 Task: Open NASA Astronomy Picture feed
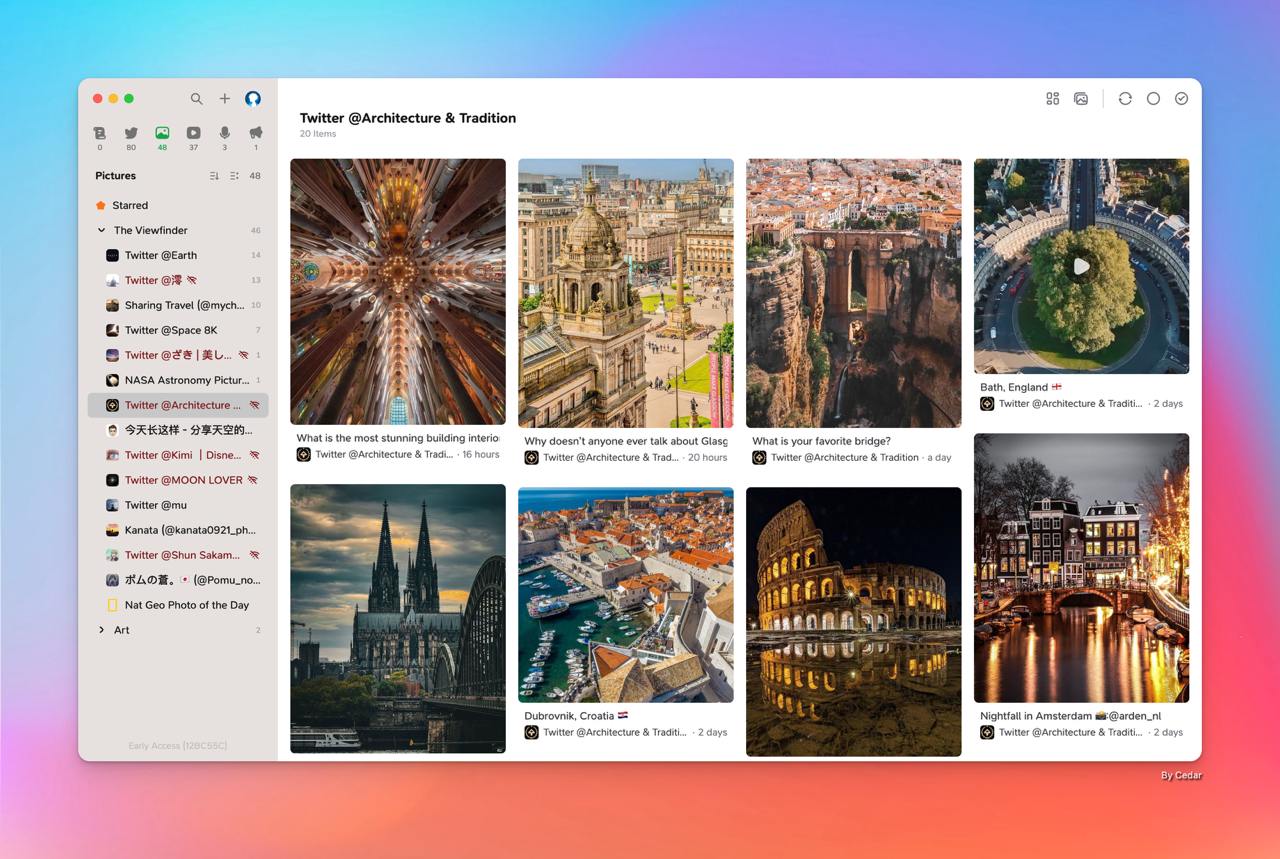178,380
